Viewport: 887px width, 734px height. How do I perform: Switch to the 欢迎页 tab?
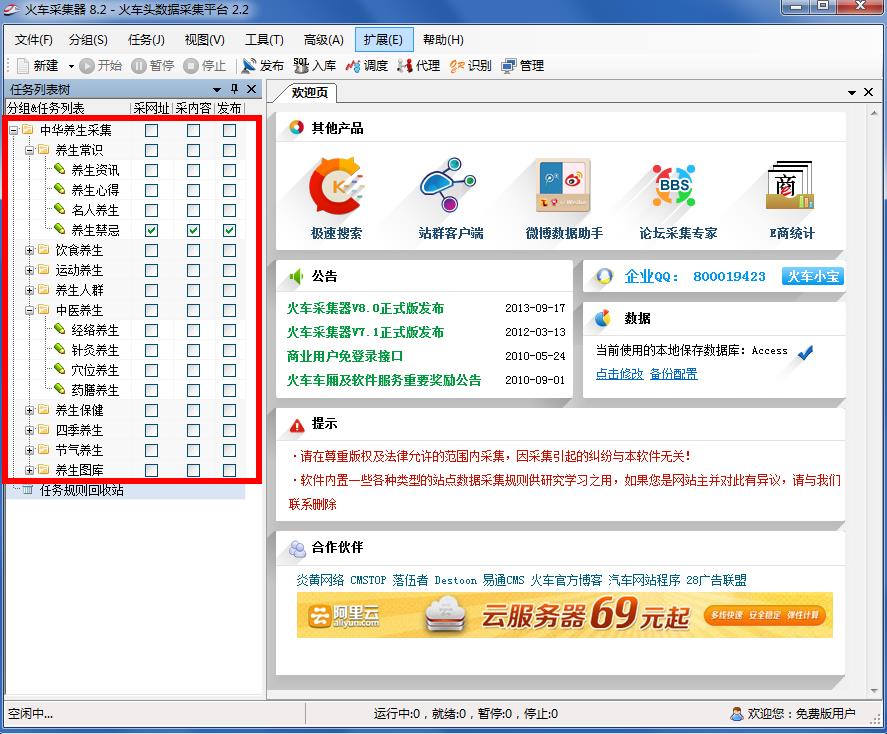click(x=309, y=92)
